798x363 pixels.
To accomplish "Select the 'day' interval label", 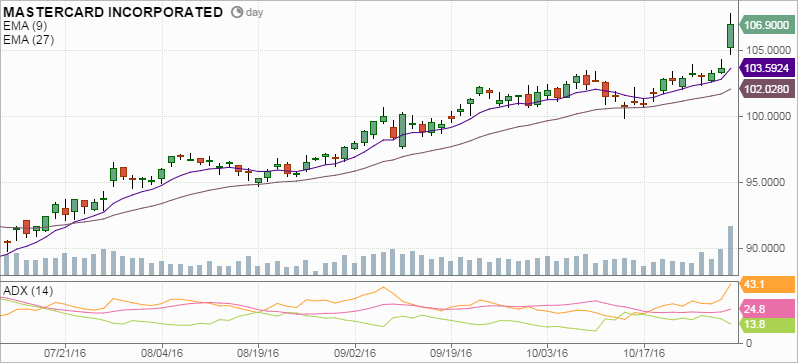I will (x=254, y=13).
